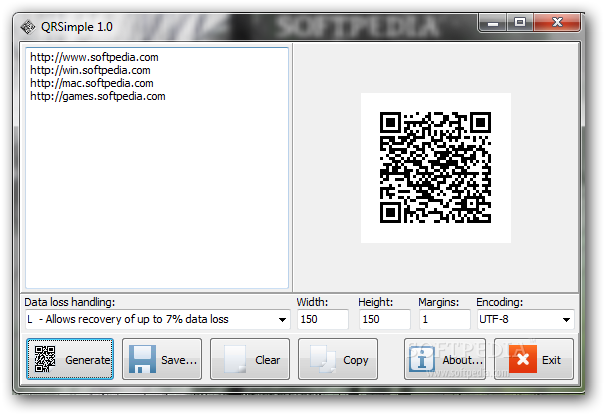The height and width of the screenshot is (415, 605).
Task: Click the Width field showing 150
Action: pos(323,319)
